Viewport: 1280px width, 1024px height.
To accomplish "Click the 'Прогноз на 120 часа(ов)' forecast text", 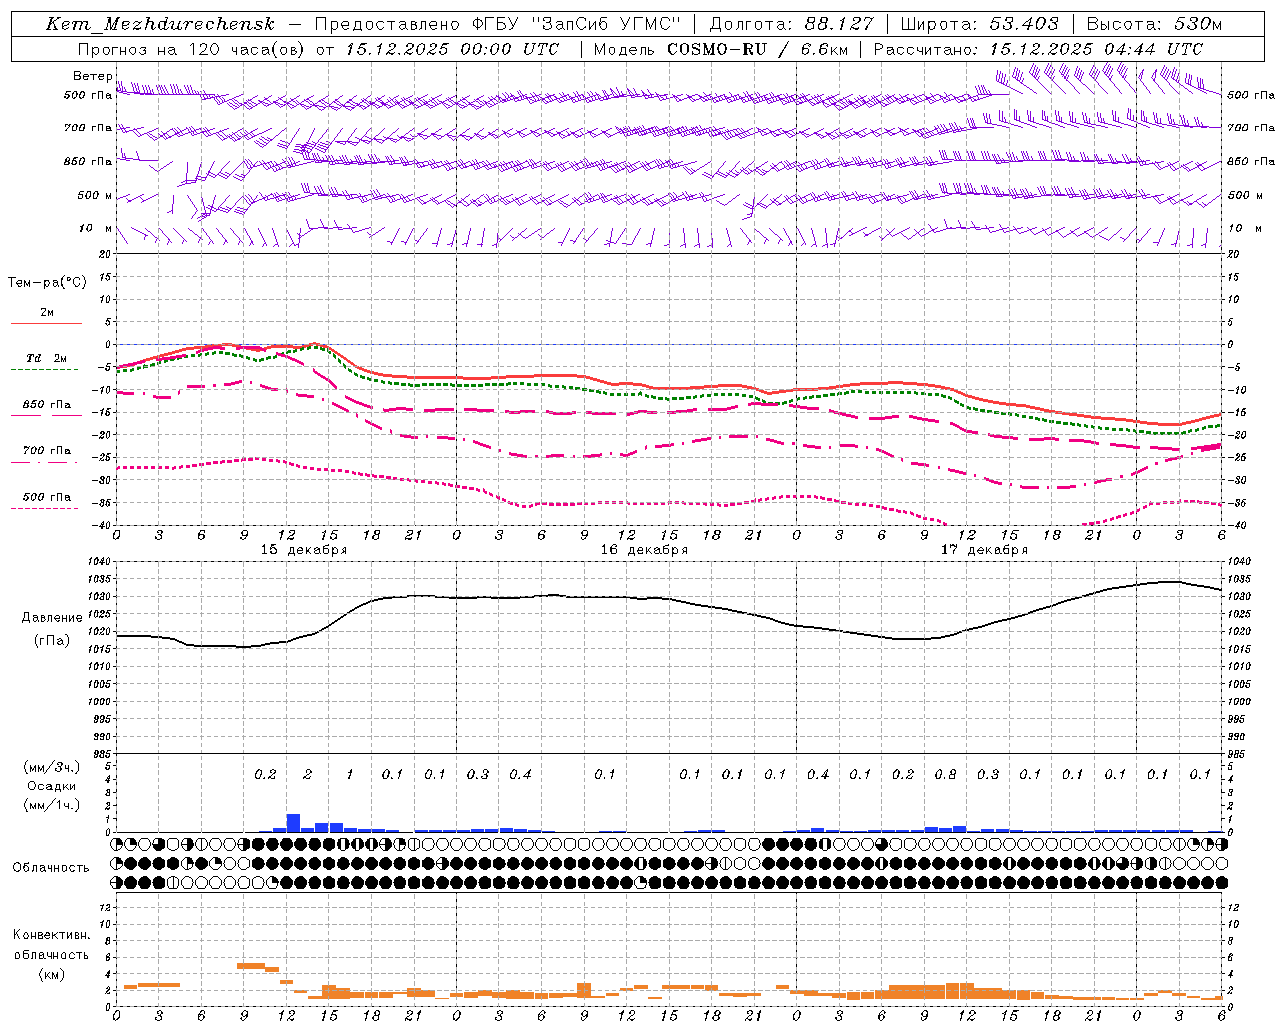I will click(x=192, y=49).
